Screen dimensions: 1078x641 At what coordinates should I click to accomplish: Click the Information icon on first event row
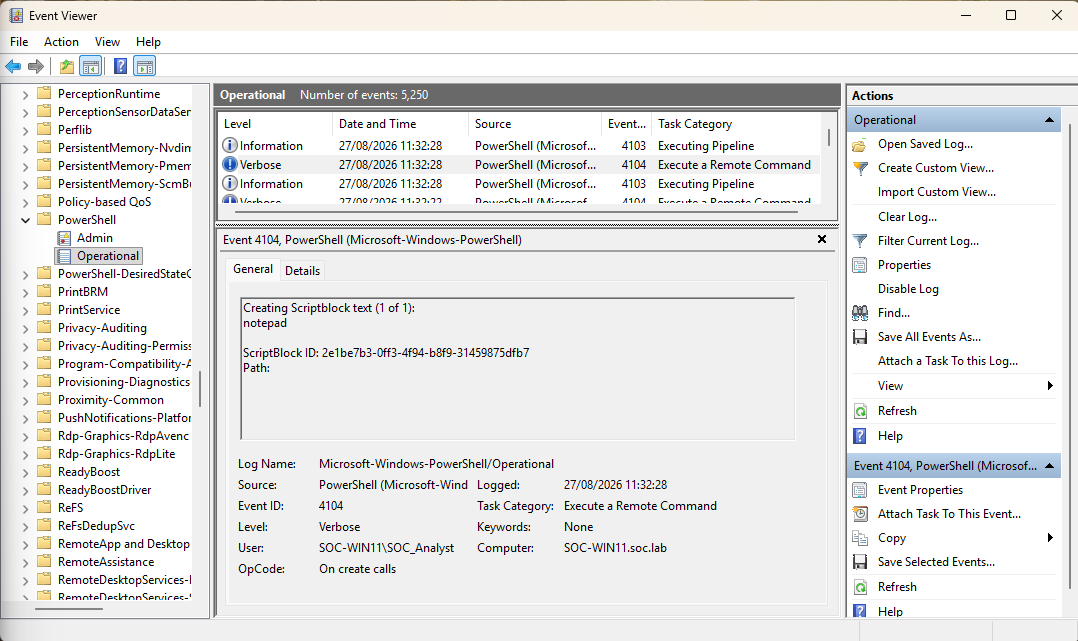tap(230, 146)
